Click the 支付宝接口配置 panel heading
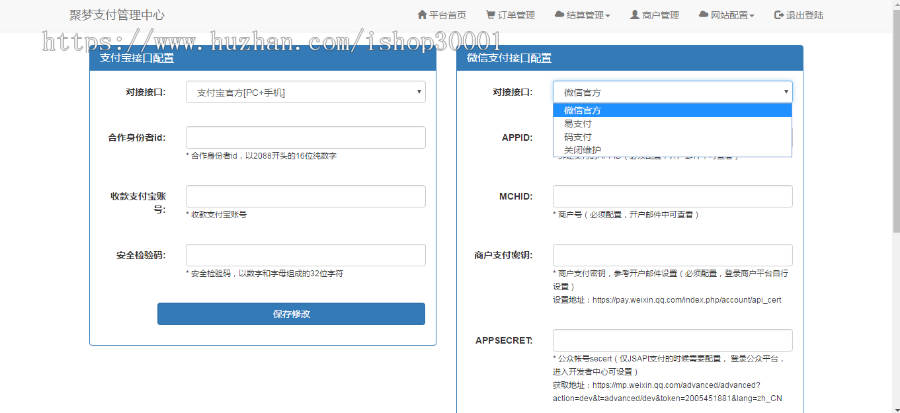 (263, 58)
